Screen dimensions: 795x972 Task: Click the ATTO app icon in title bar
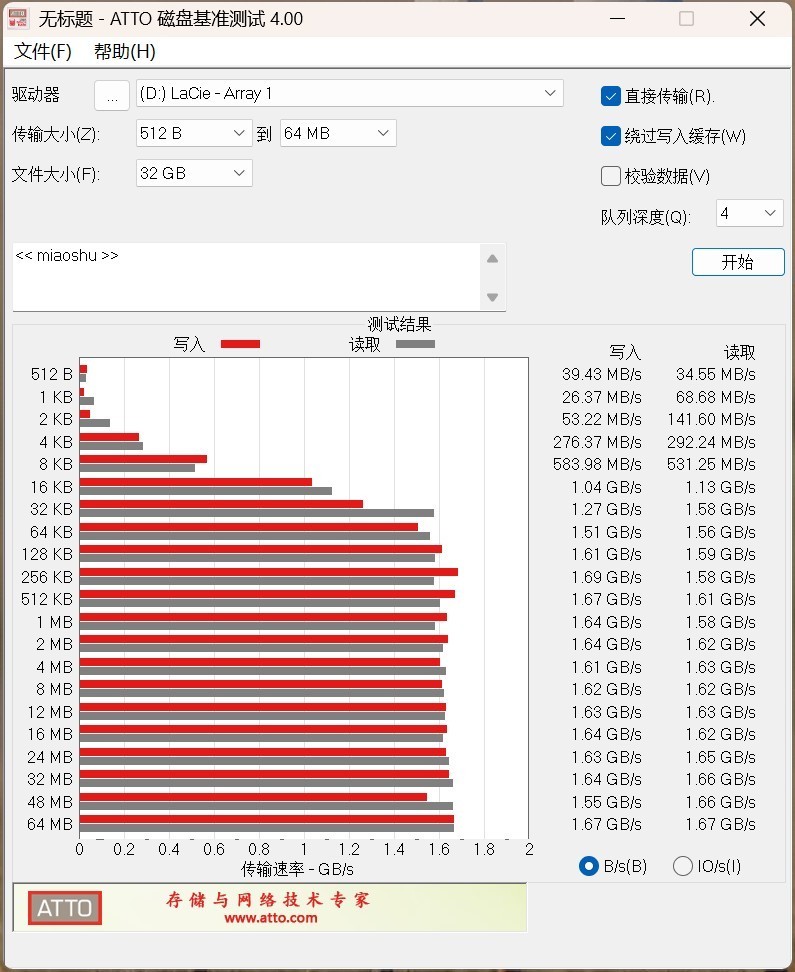pos(17,19)
